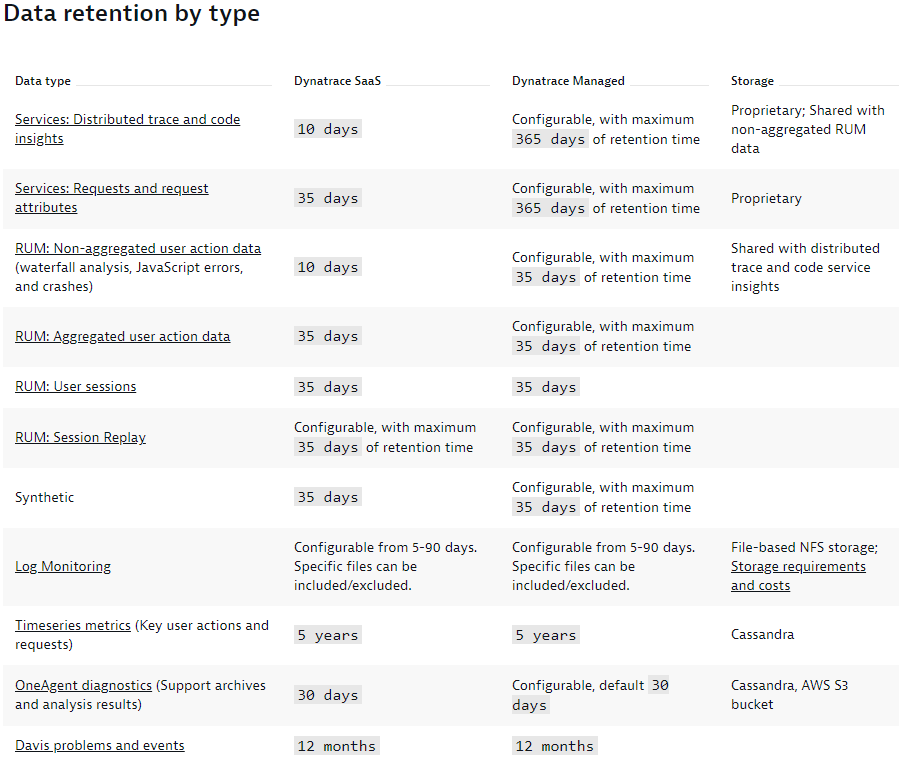Viewport: 901px width, 784px height.
Task: Open RUM: Aggregated user action data link
Action: point(122,337)
